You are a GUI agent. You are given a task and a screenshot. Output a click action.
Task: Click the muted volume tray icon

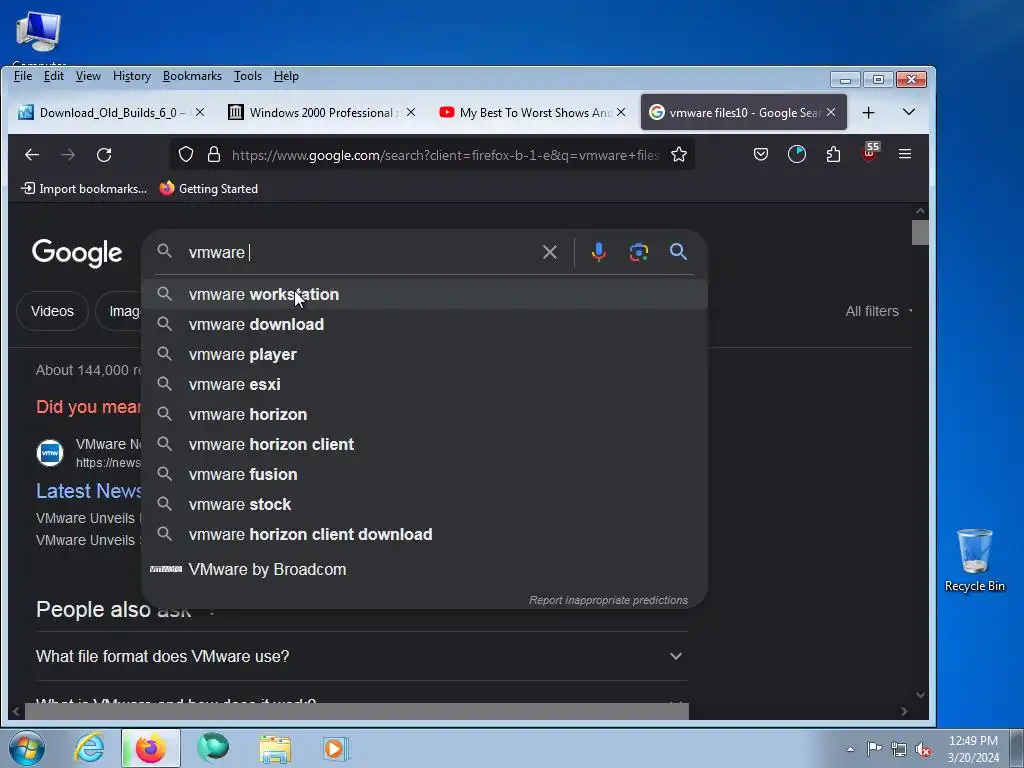point(923,750)
